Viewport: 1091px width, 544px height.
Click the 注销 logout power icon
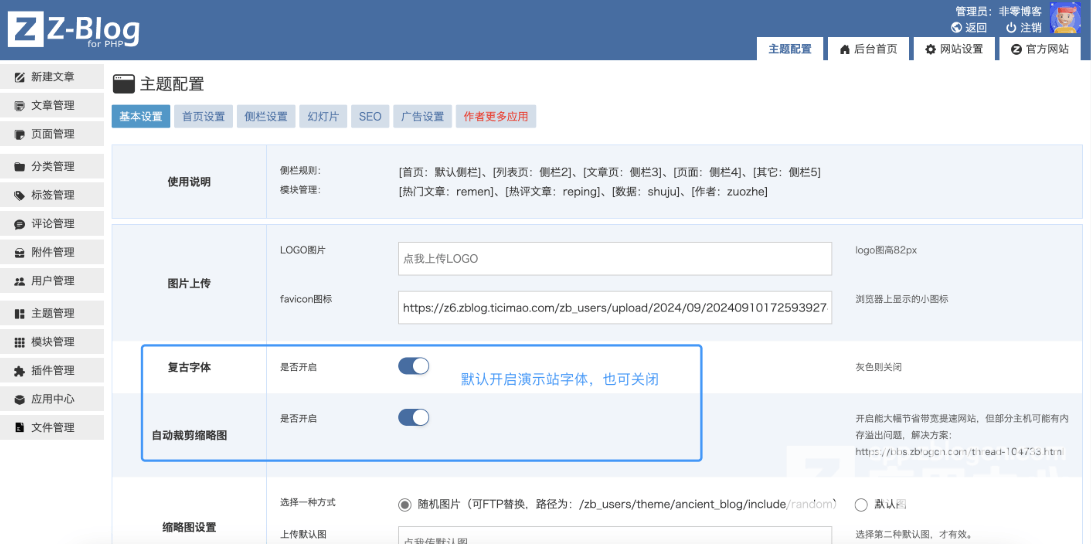tap(1011, 28)
